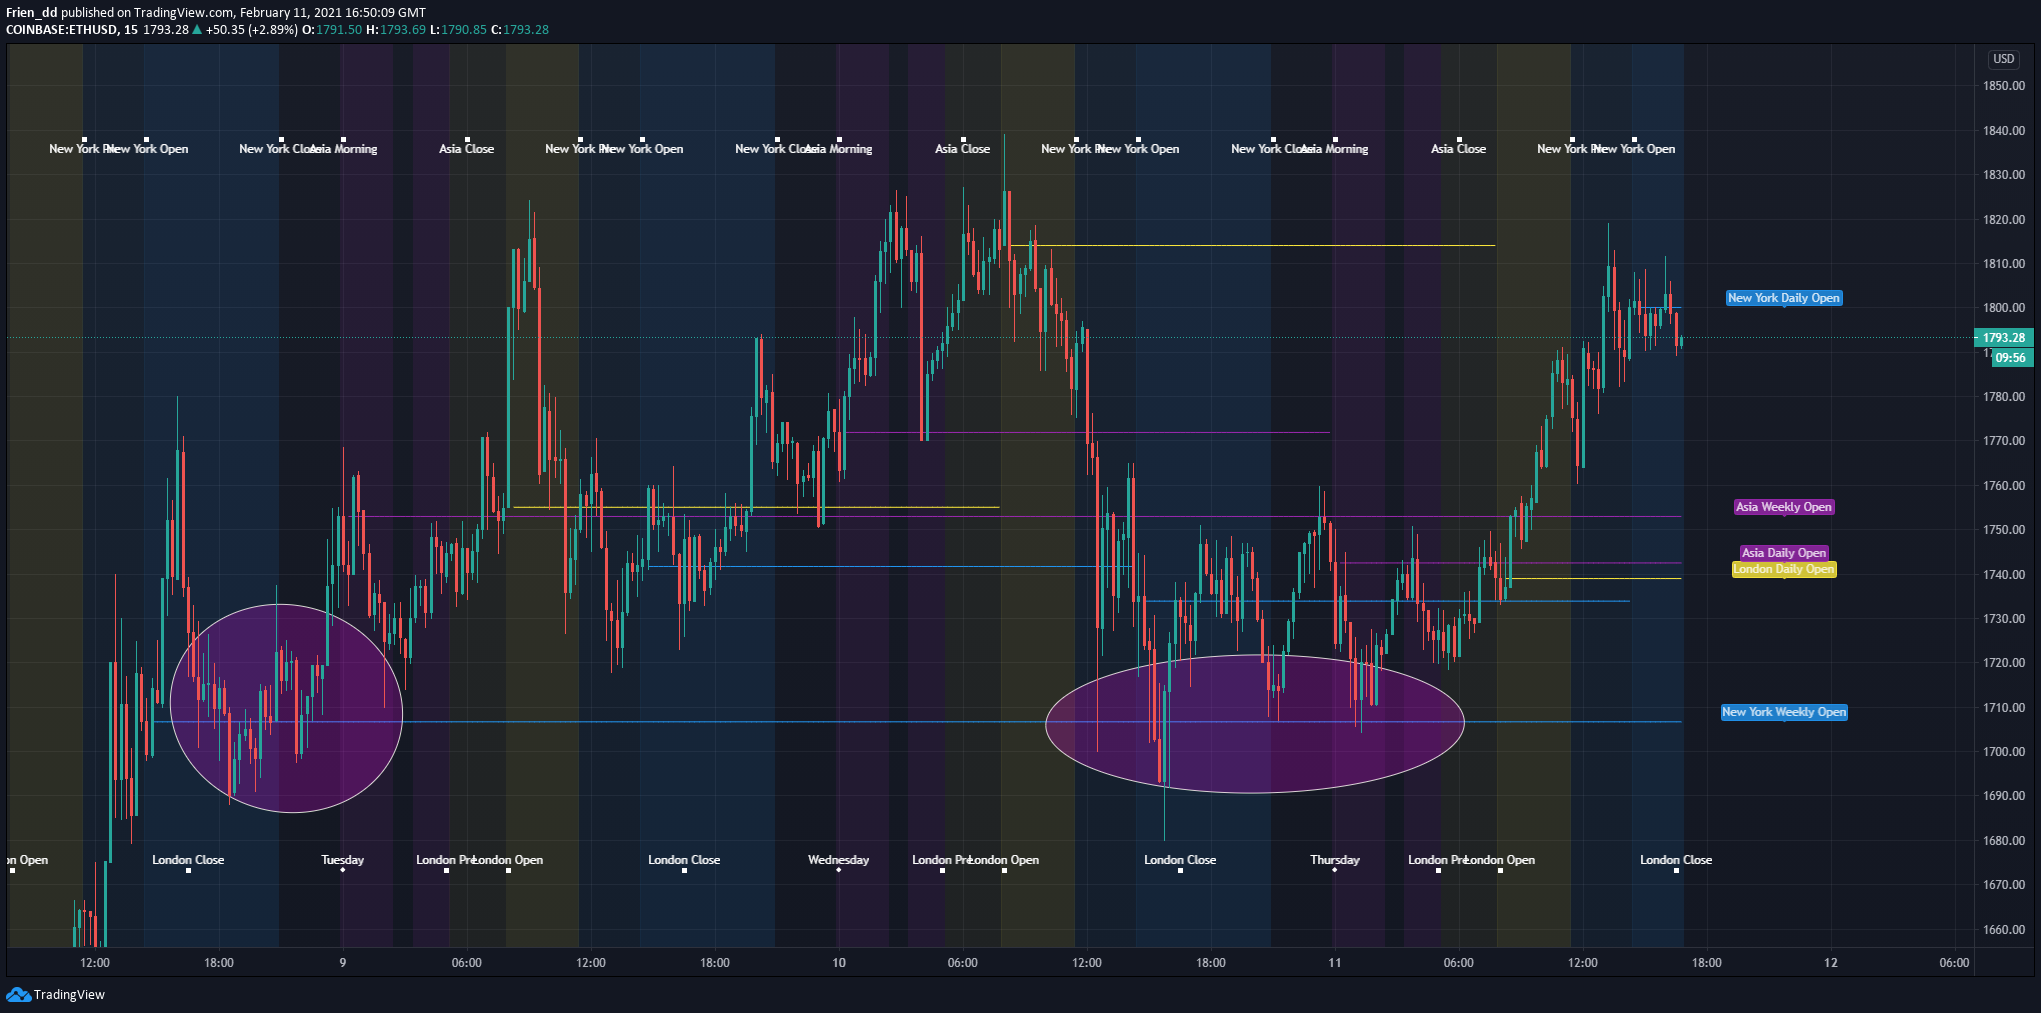Click the 1760.00 price axis label

(2004, 486)
